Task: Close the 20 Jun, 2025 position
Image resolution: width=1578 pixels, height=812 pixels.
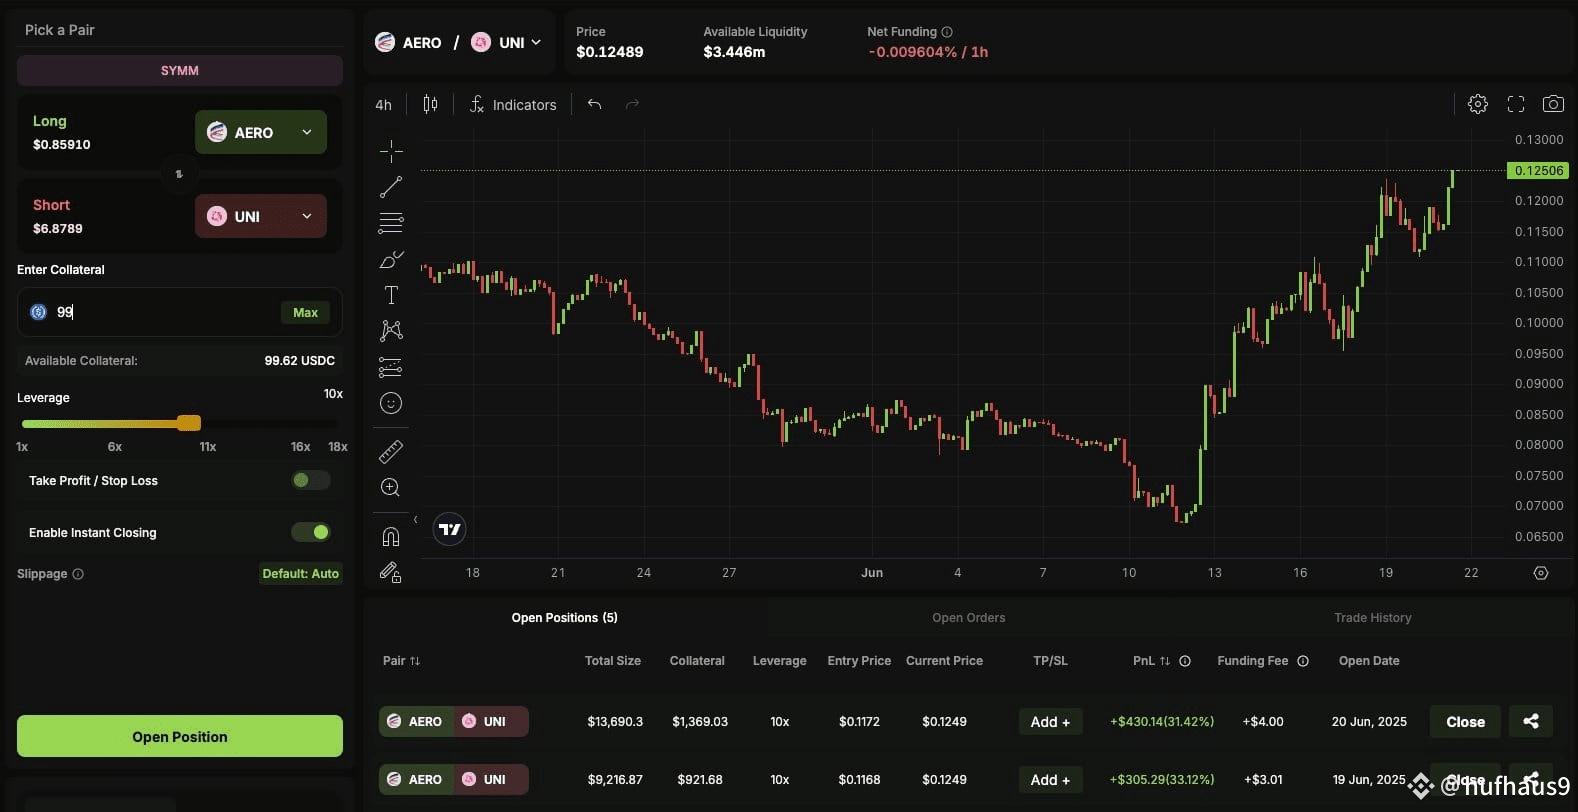Action: (x=1465, y=721)
